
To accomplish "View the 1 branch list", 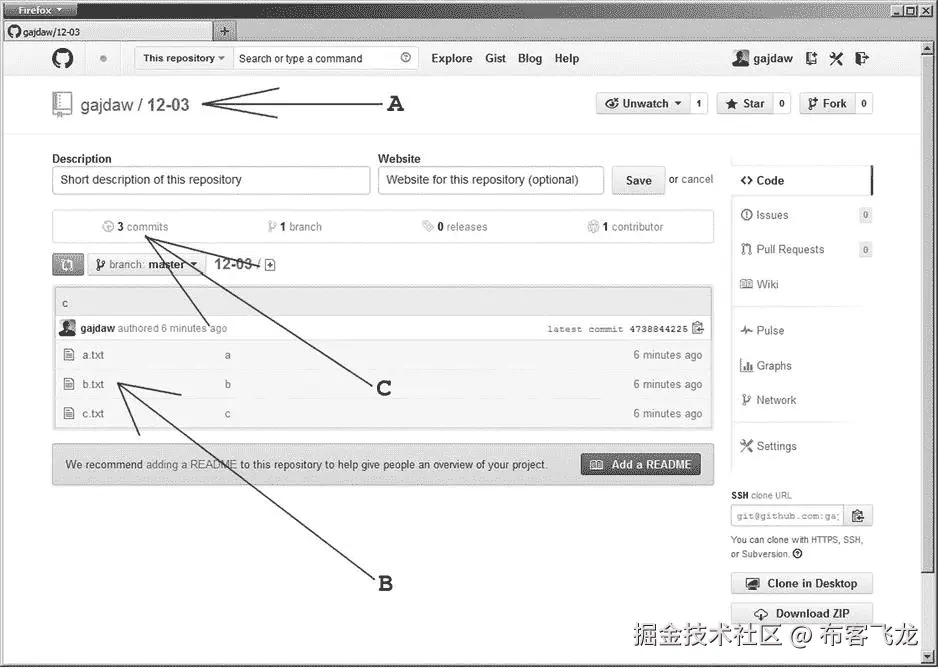I will pos(295,227).
